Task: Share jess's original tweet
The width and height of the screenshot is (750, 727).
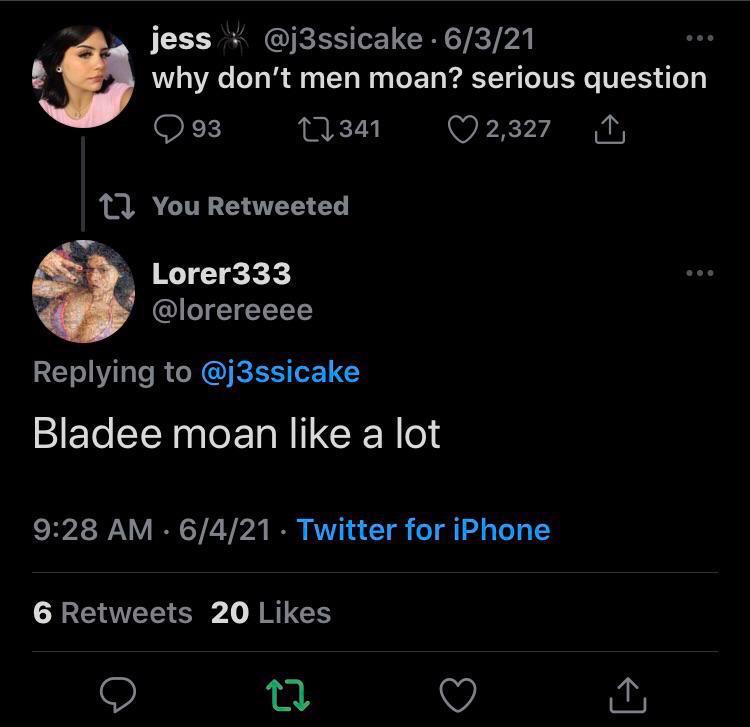Action: 611,128
